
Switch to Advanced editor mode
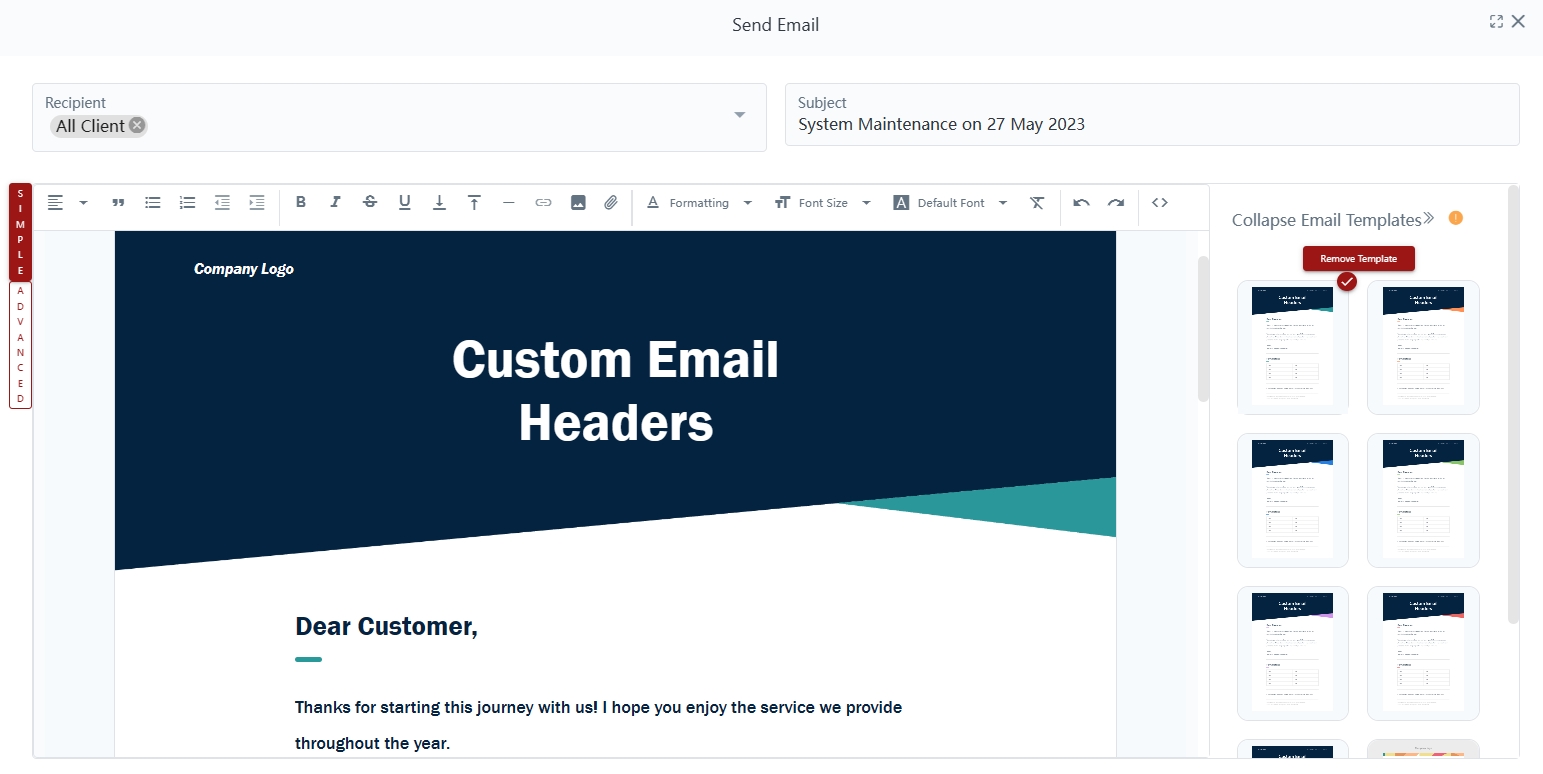click(20, 344)
